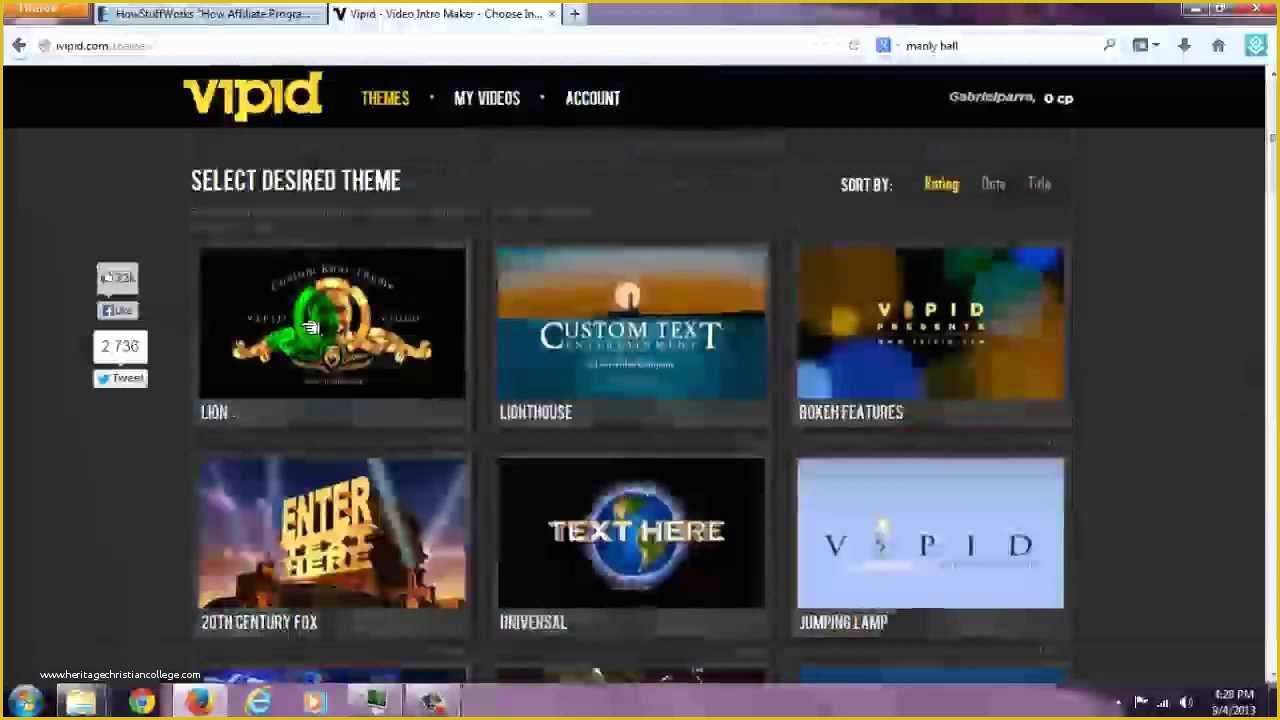Click the Facebook Like button in the share sidebar
The width and height of the screenshot is (1280, 720).
(x=118, y=310)
